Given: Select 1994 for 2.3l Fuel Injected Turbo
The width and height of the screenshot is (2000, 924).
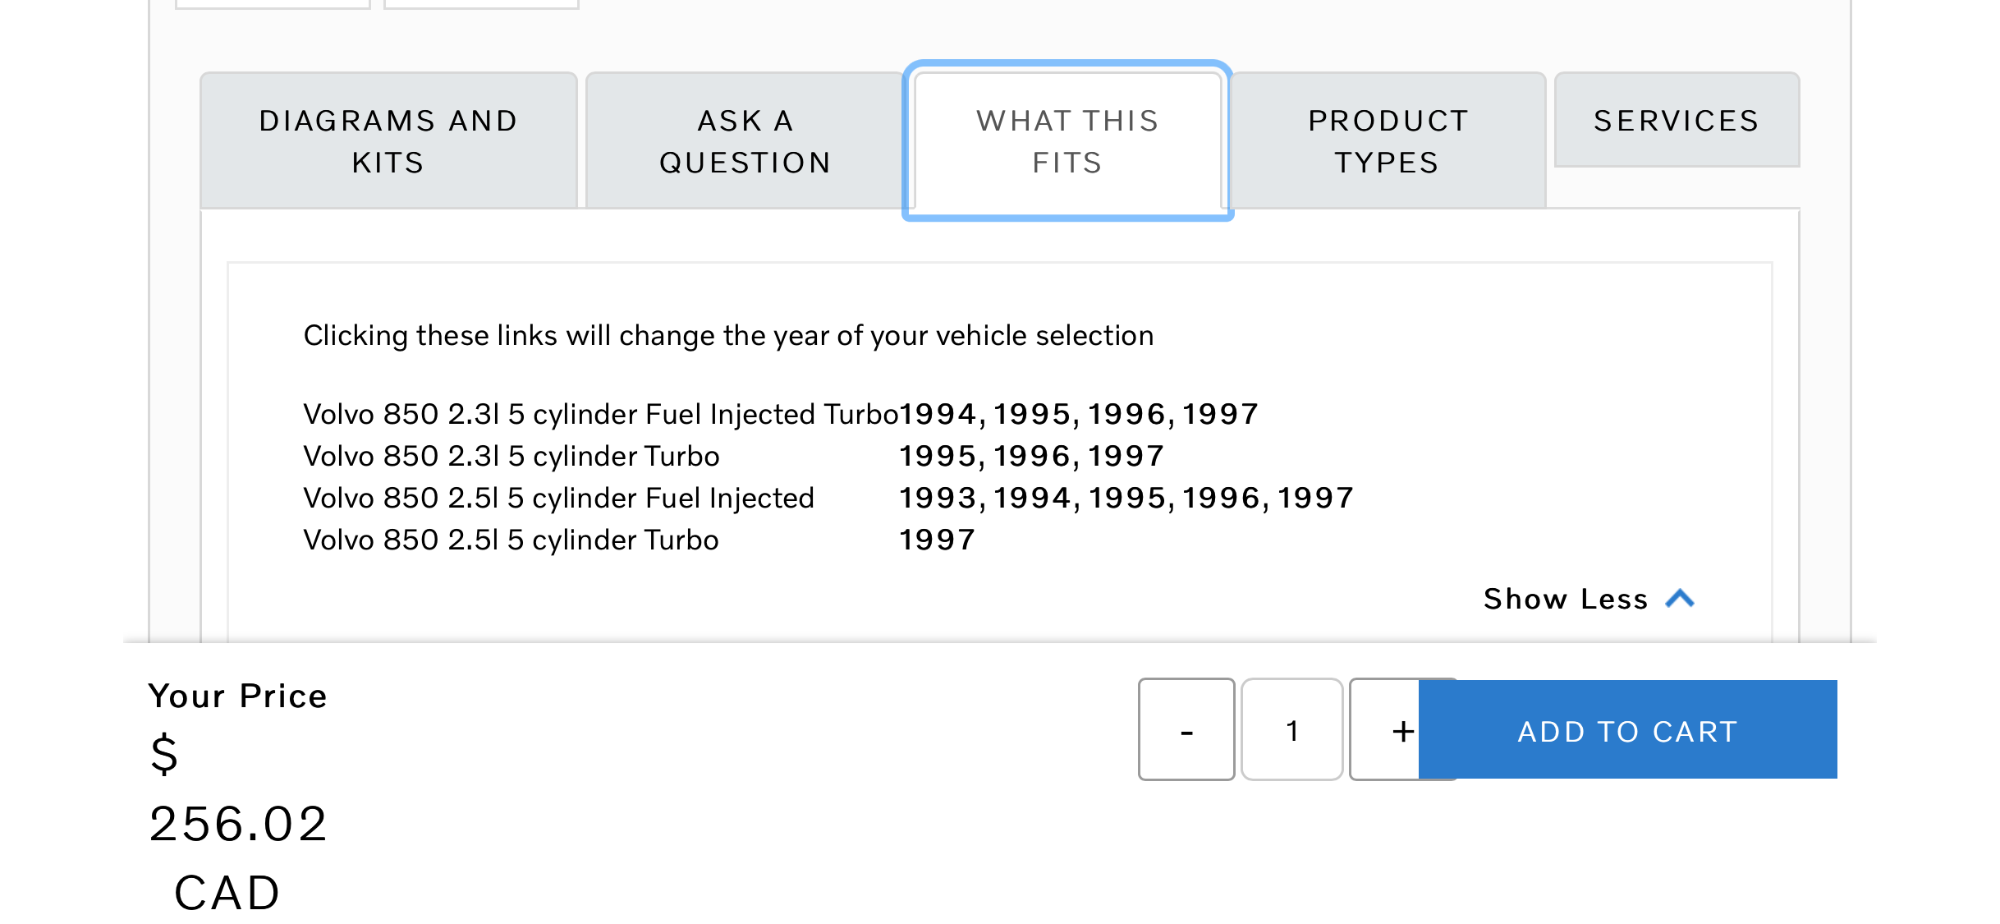Looking at the screenshot, I should (x=937, y=414).
